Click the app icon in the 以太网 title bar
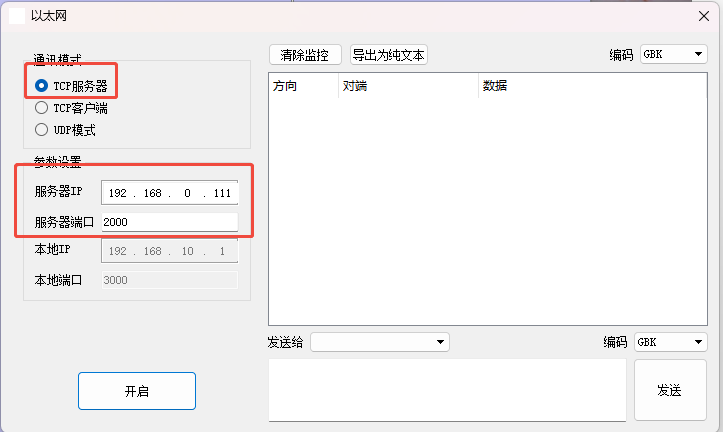 [x=17, y=15]
